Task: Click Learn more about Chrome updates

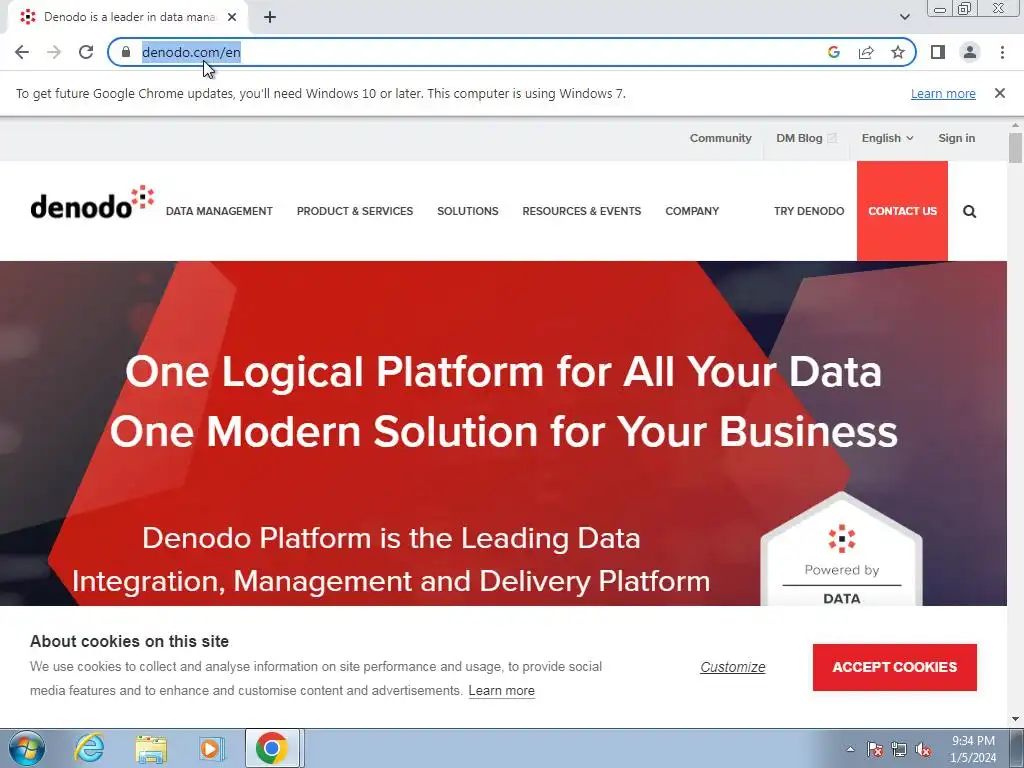Action: click(943, 93)
